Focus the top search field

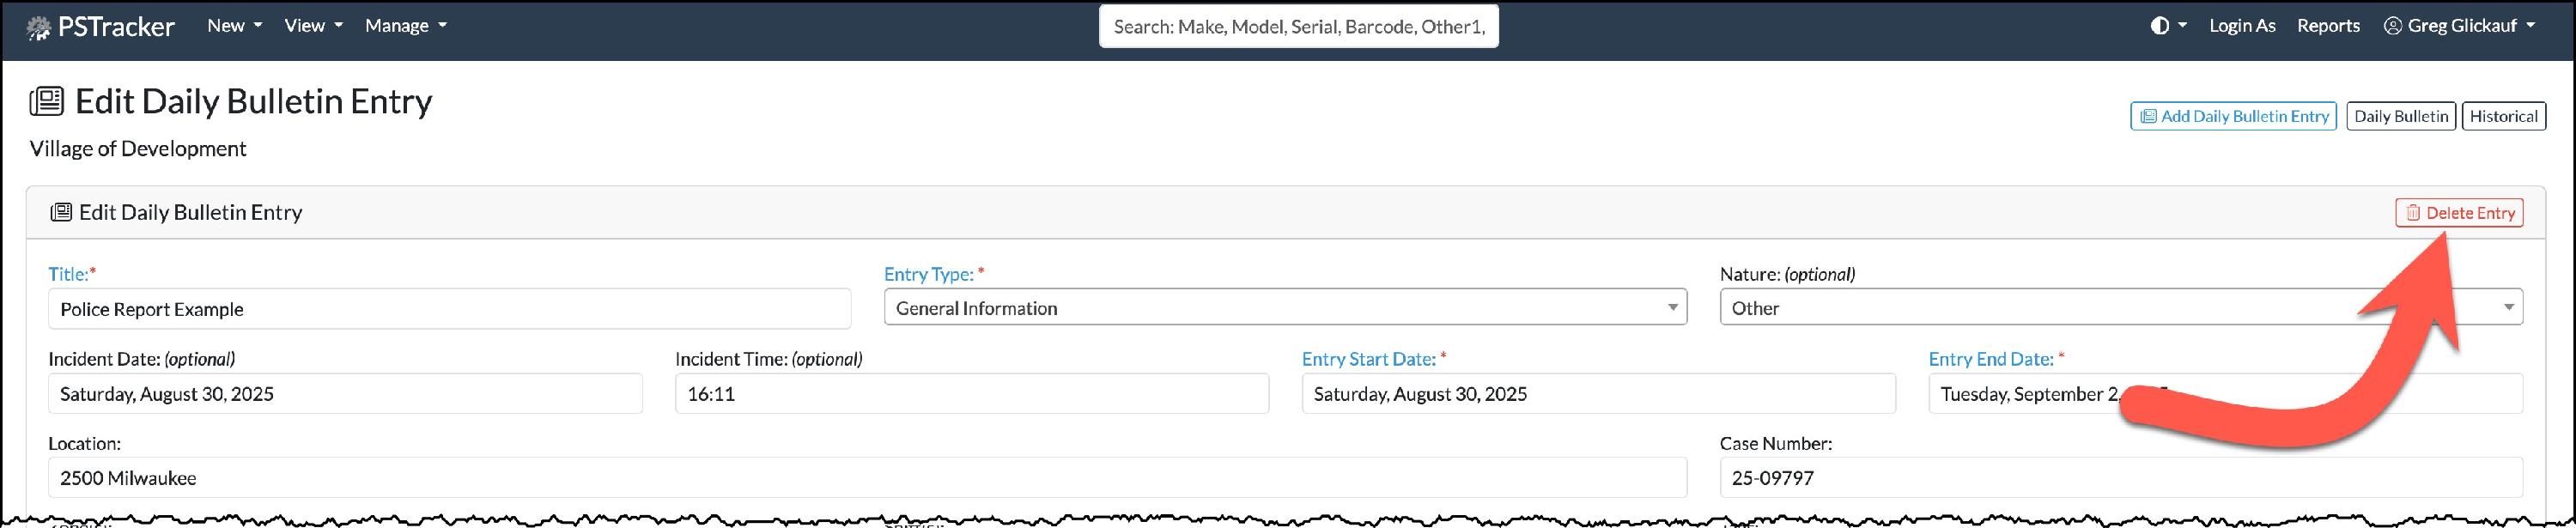(1299, 27)
